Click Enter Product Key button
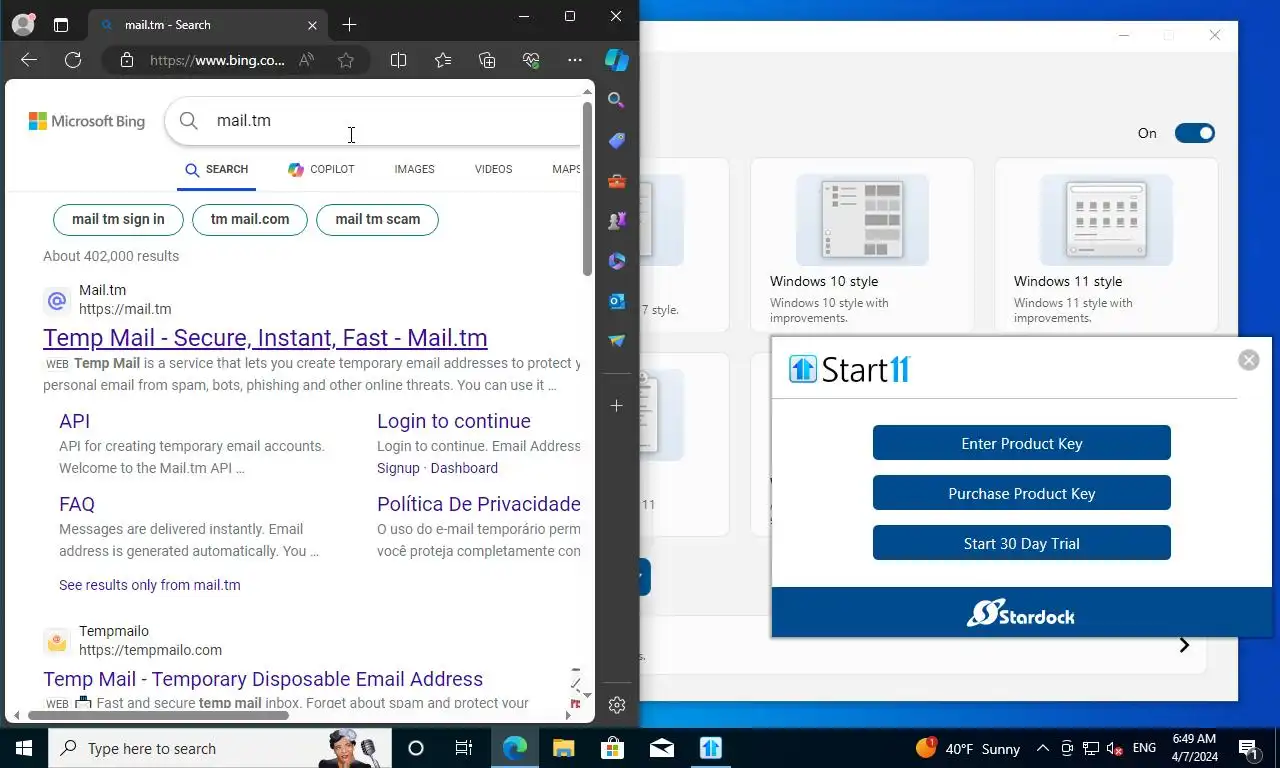 (1022, 443)
